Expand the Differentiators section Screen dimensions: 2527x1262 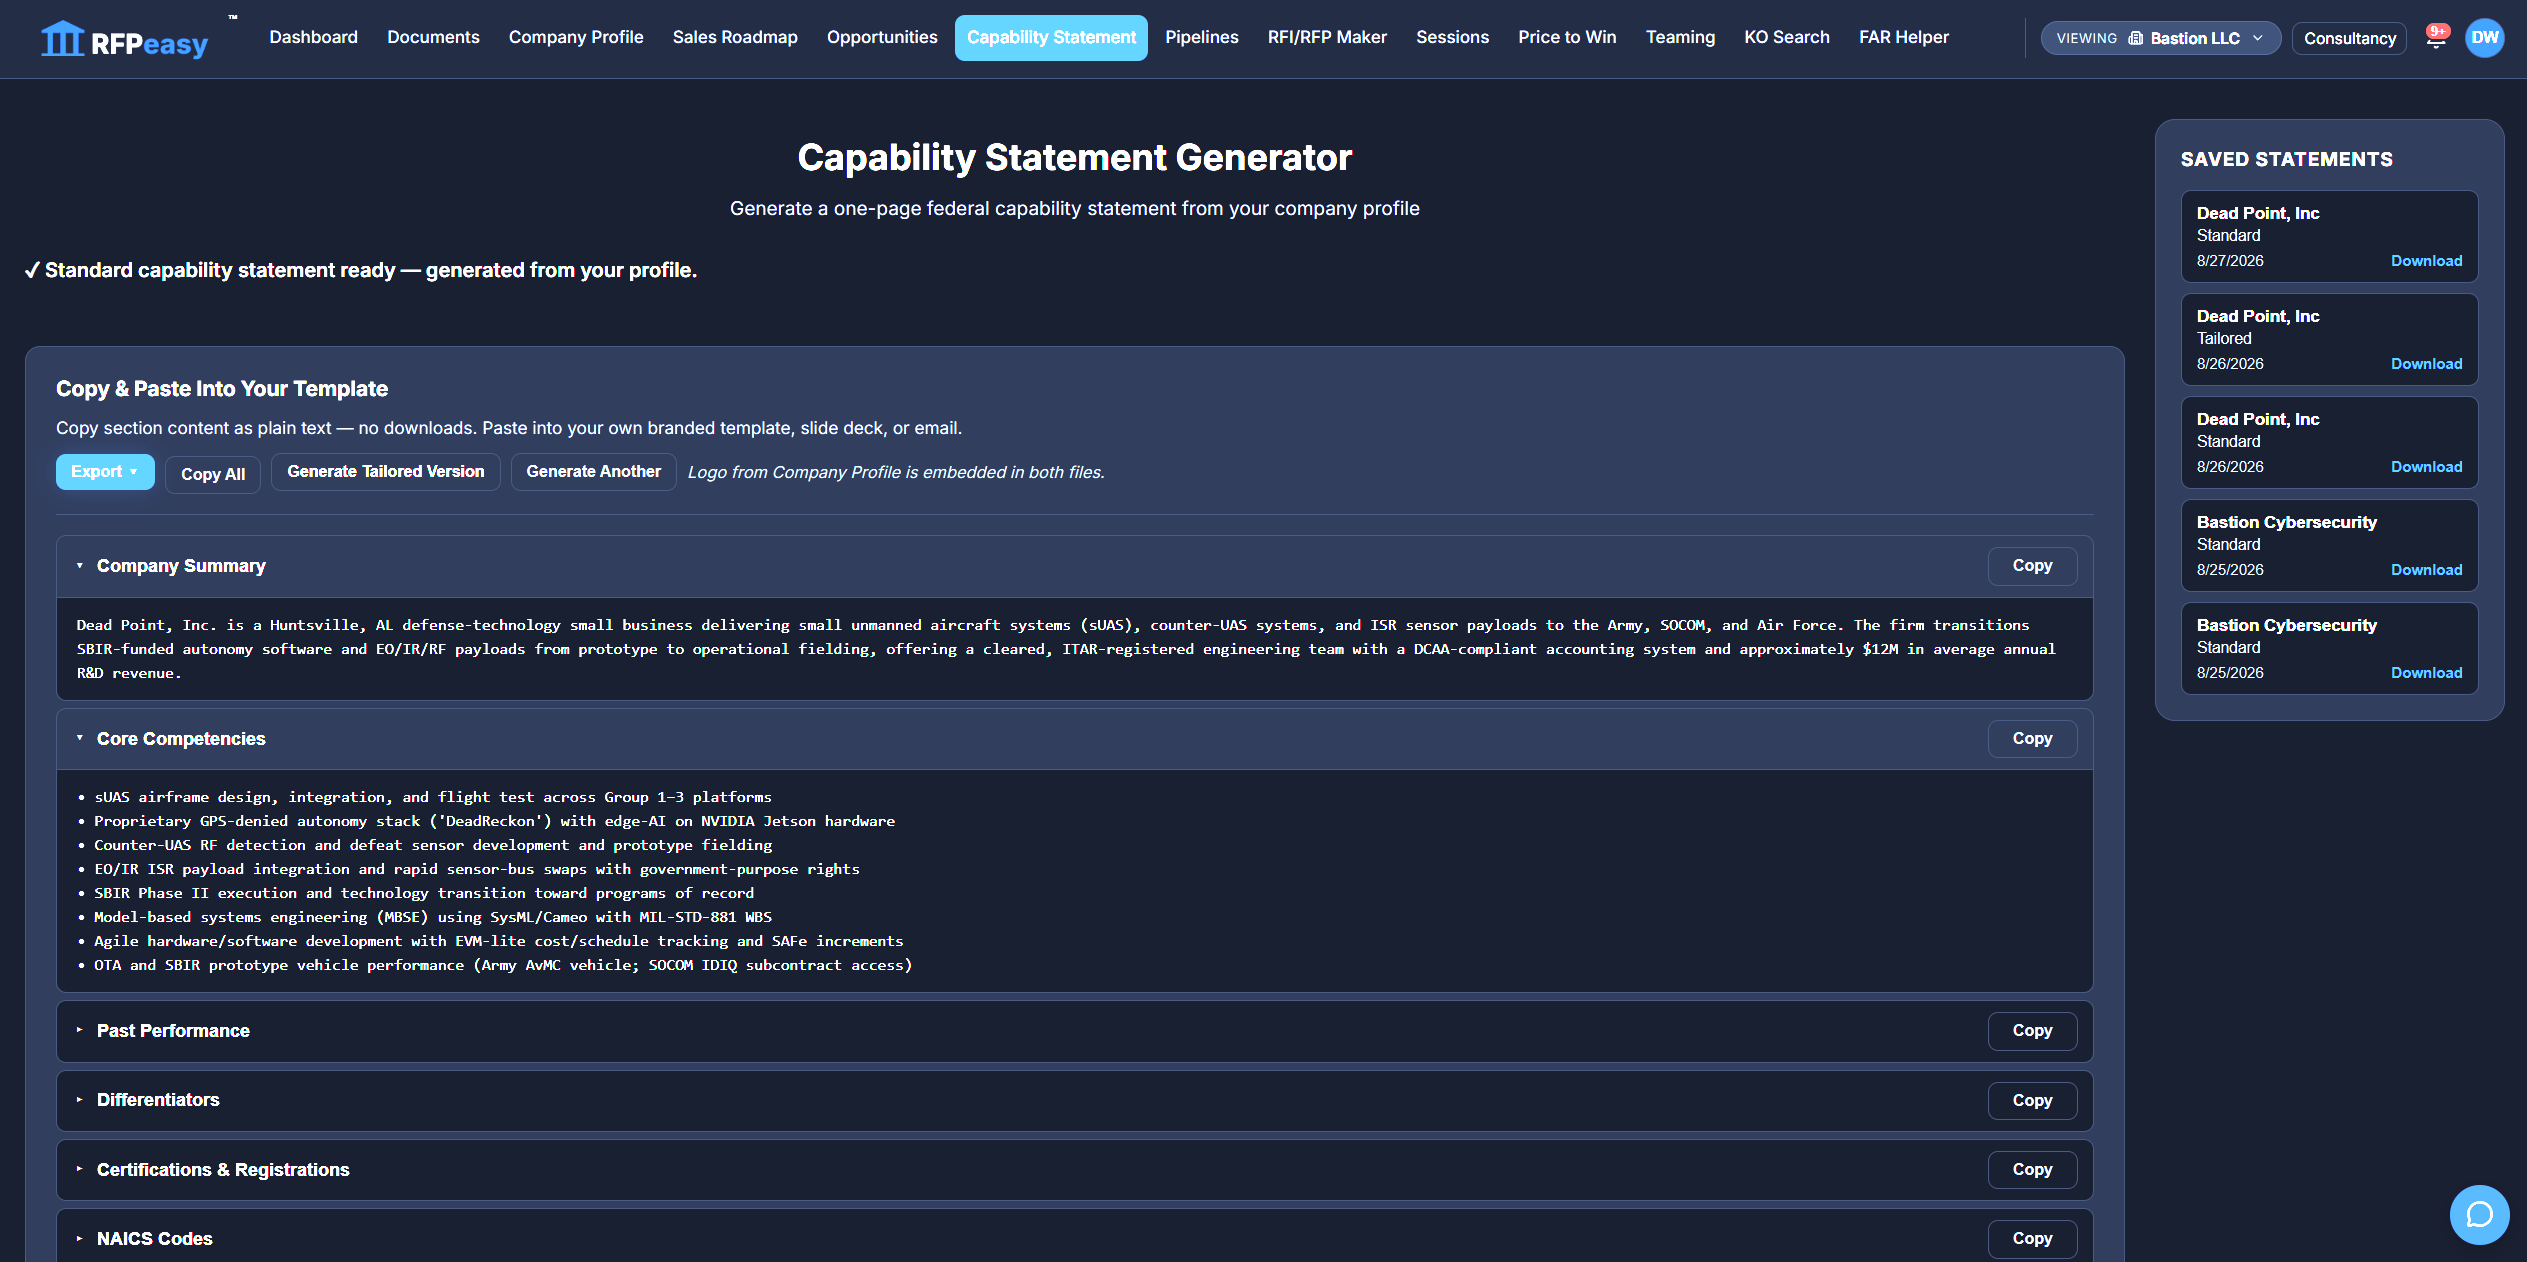tap(80, 1100)
